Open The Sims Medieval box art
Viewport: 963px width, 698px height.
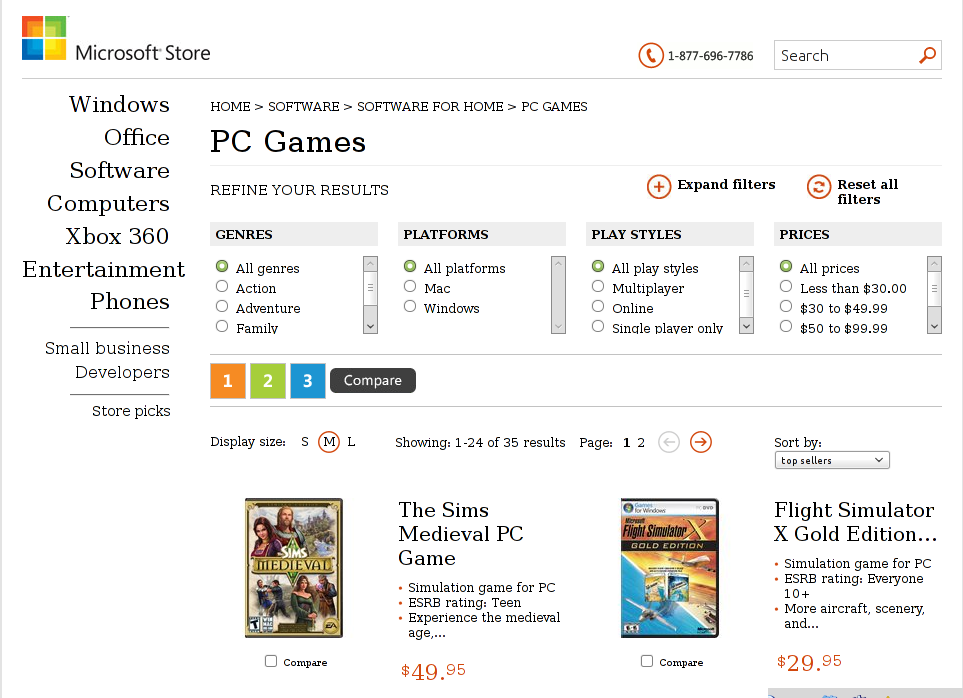294,568
